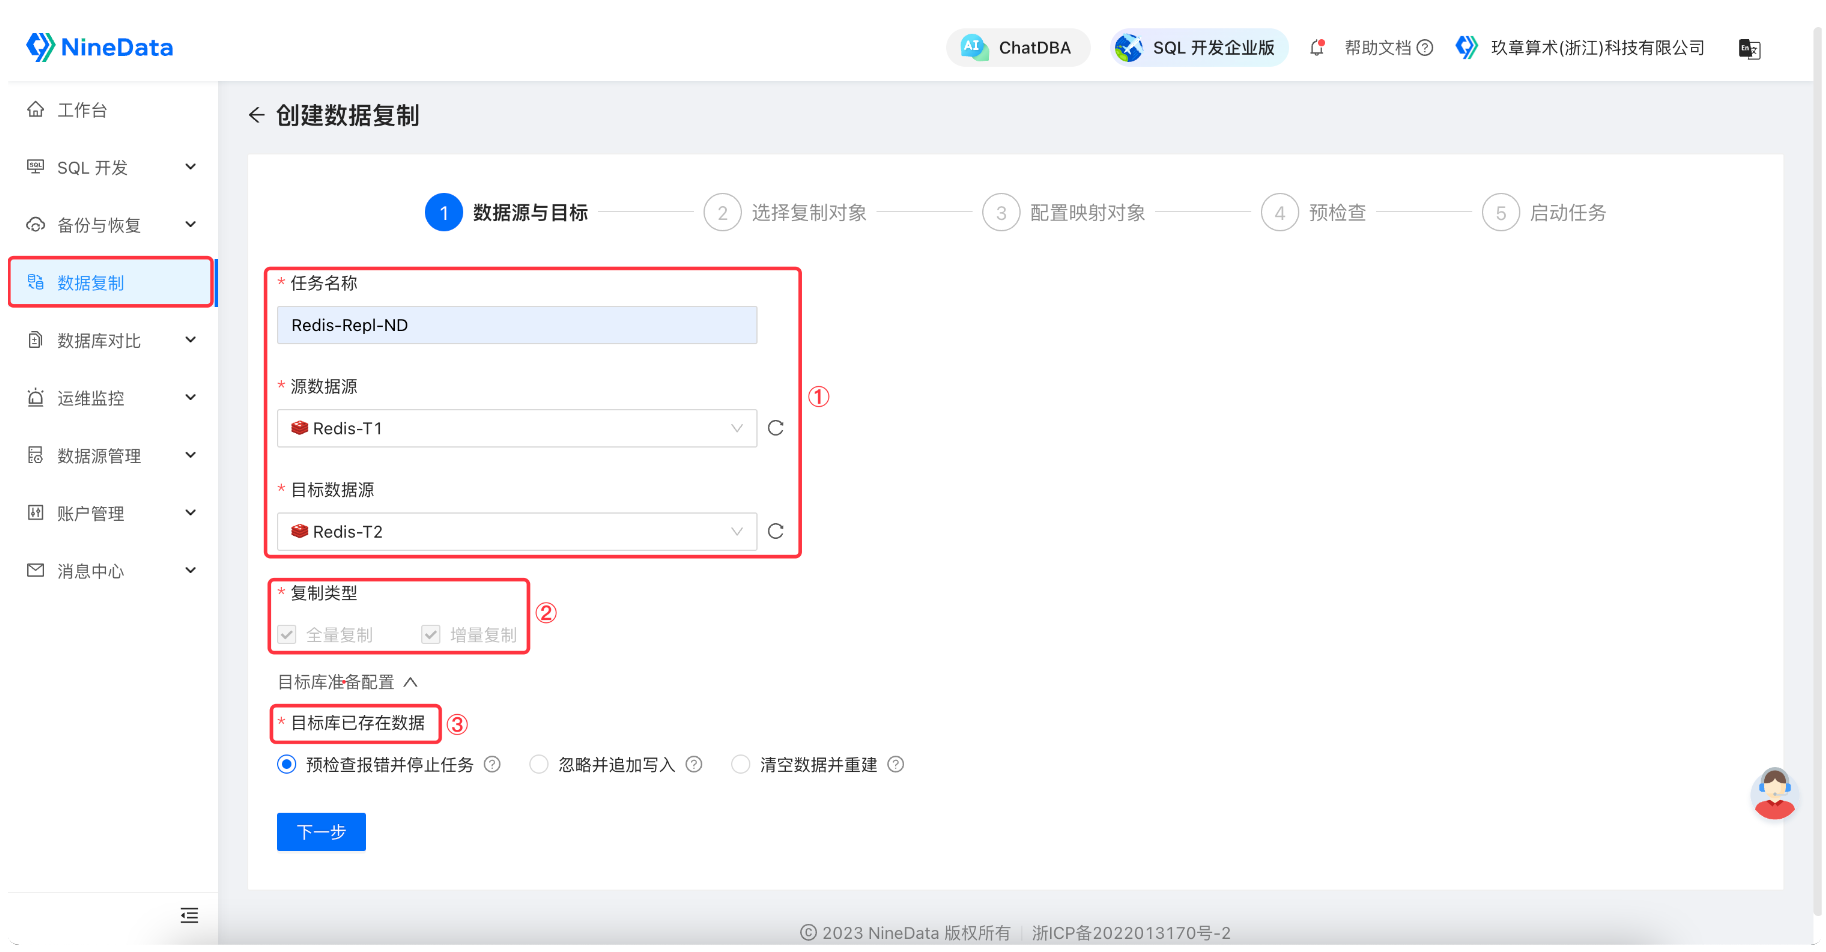Show help for 清空数据并重建
Viewport: 1826px width, 952px height.
tap(896, 764)
